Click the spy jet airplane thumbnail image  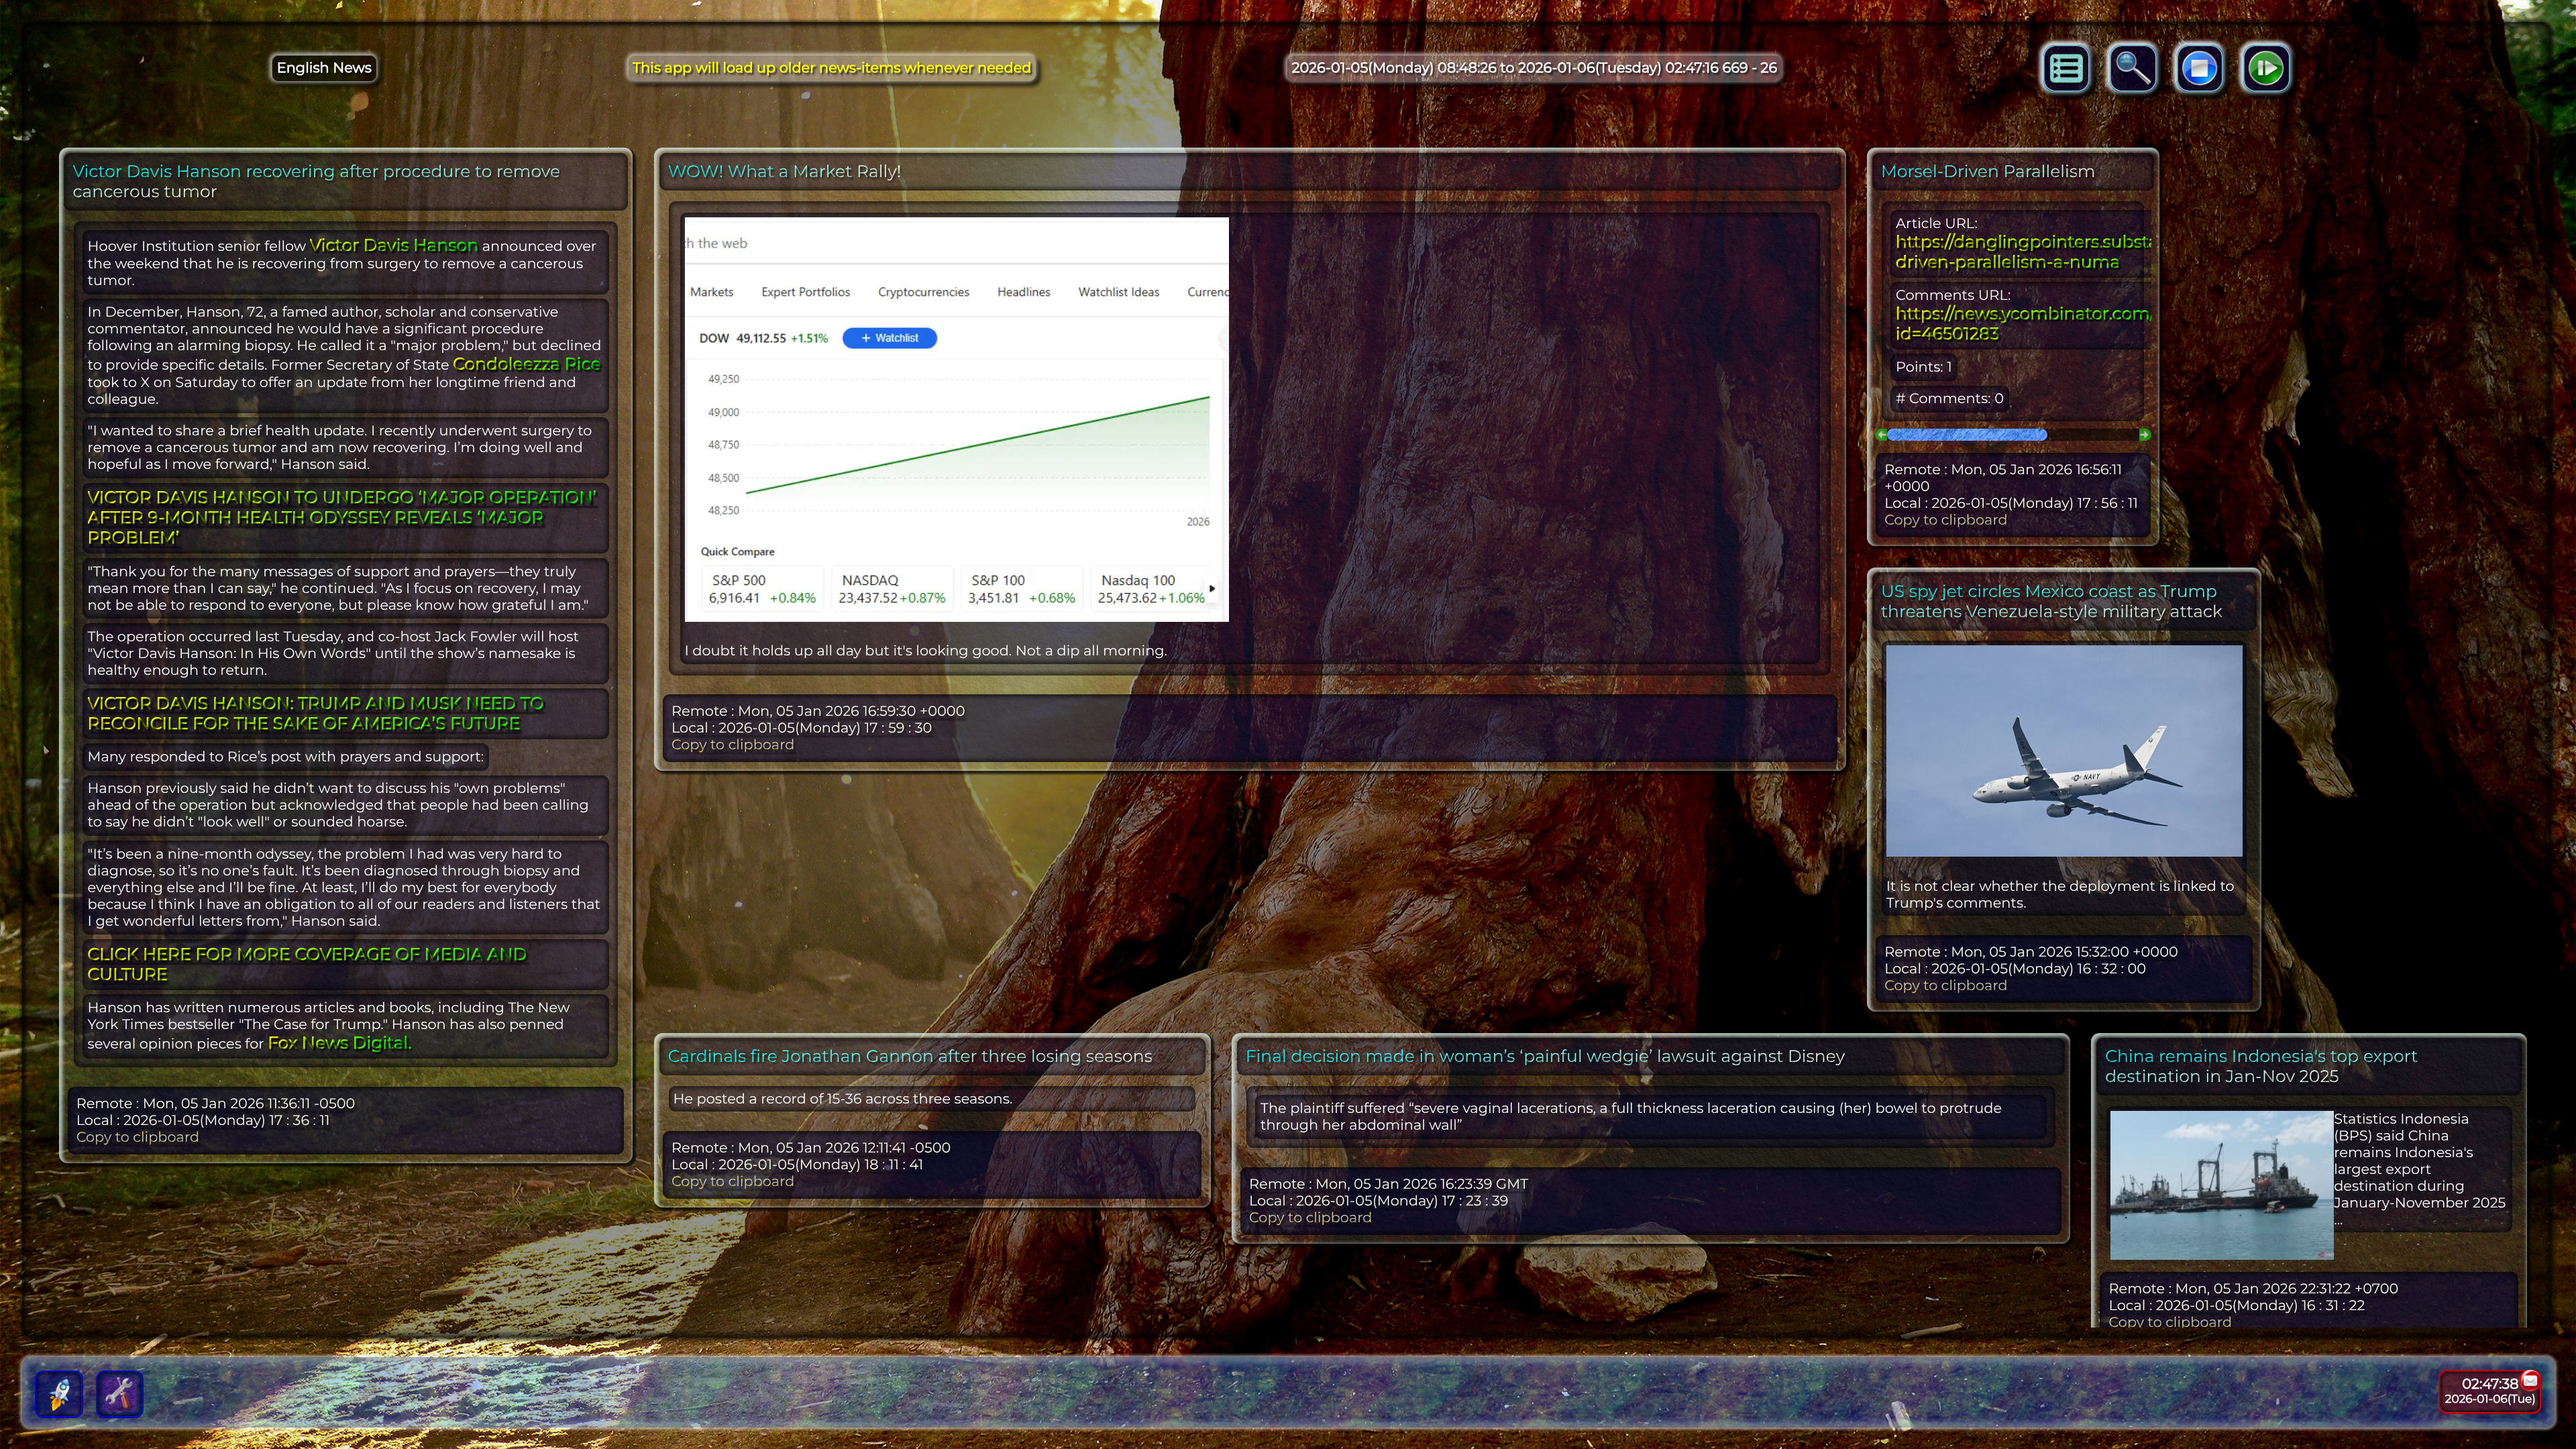tap(2063, 750)
